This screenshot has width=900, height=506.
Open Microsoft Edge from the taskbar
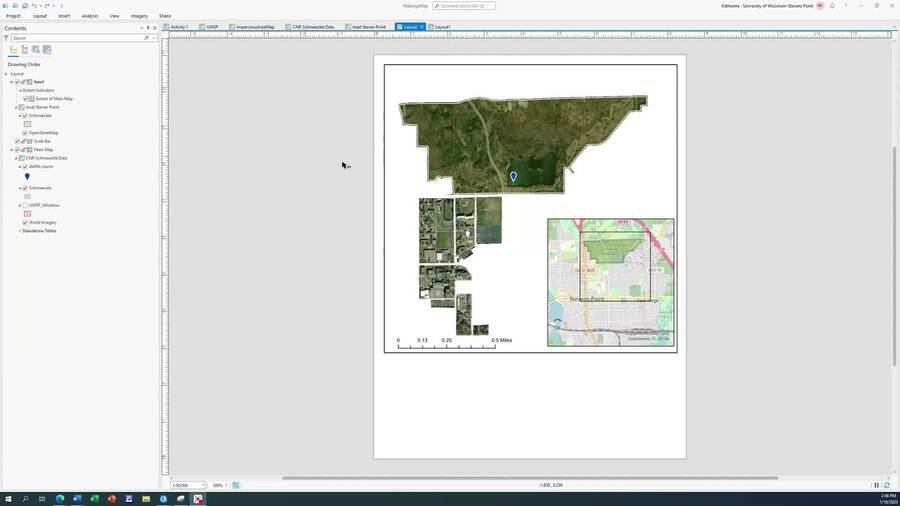(60, 499)
